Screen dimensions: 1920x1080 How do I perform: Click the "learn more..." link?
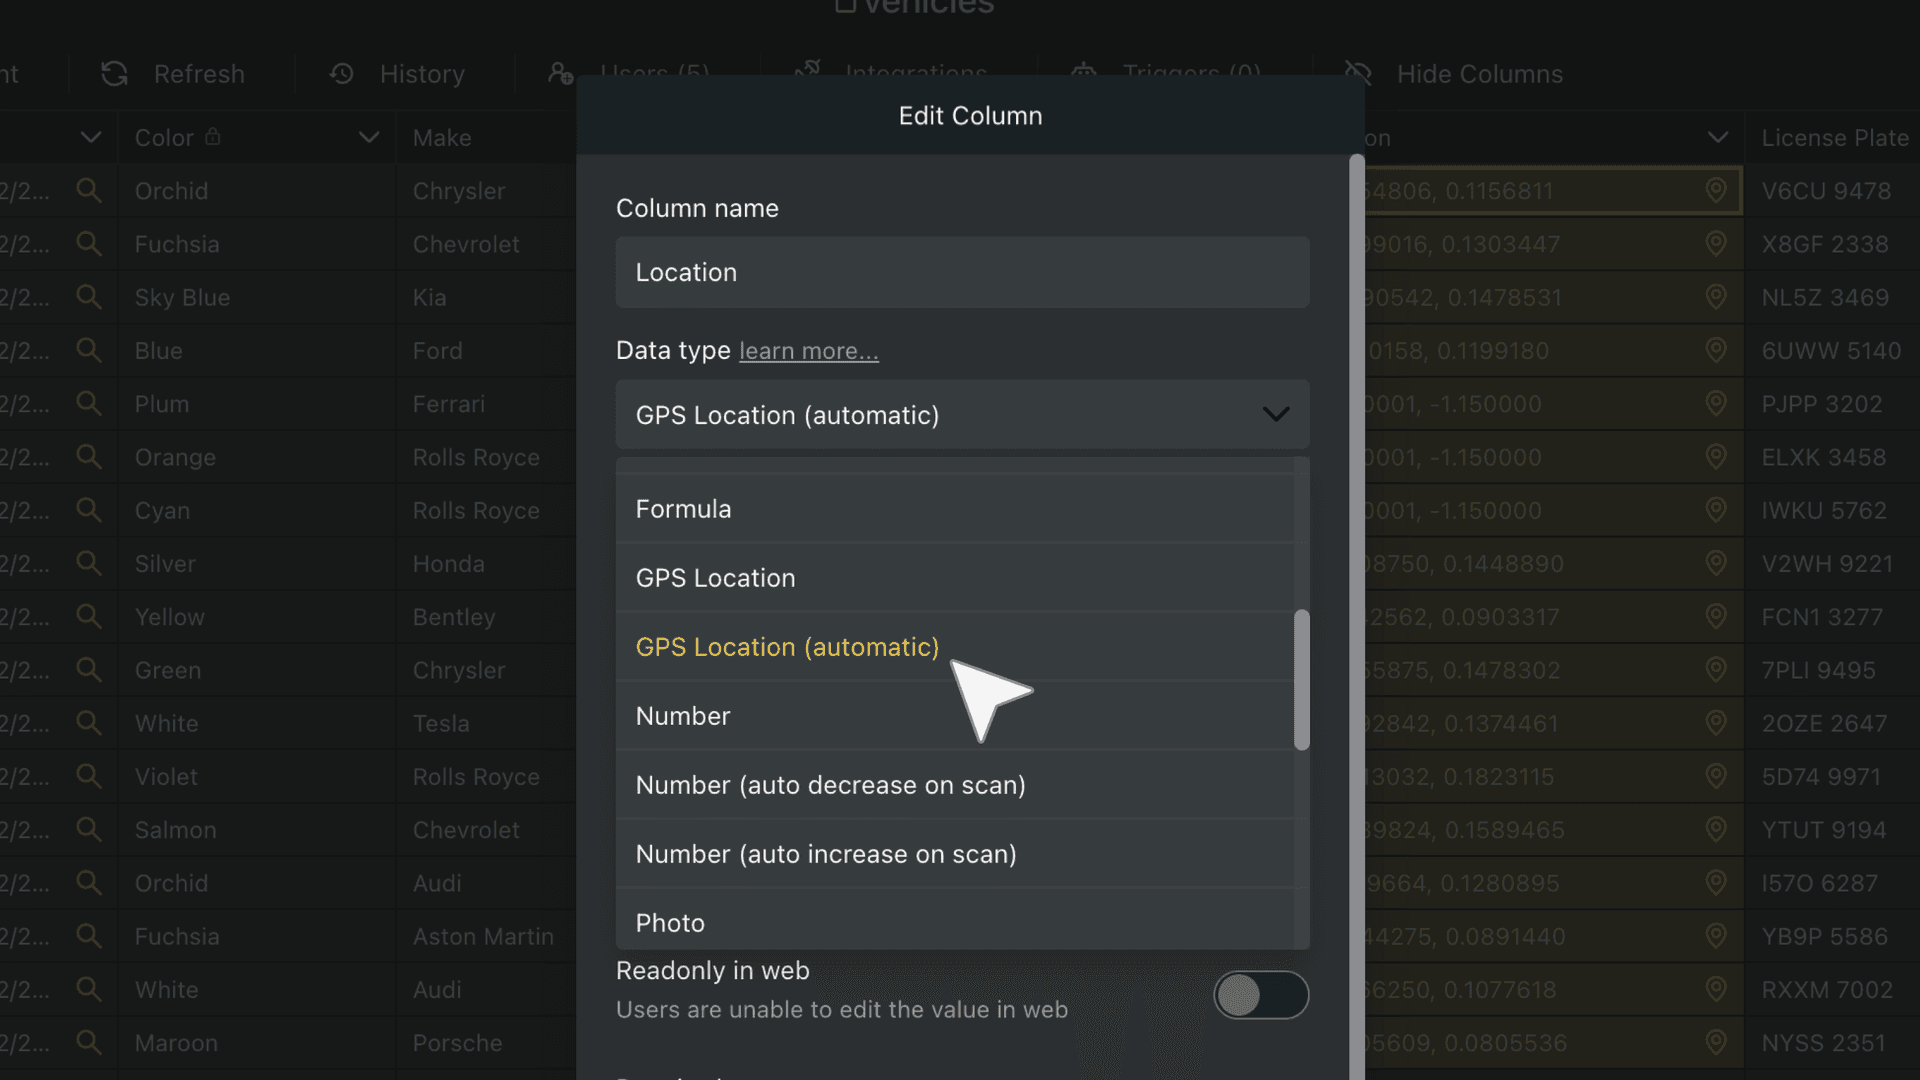(x=808, y=350)
